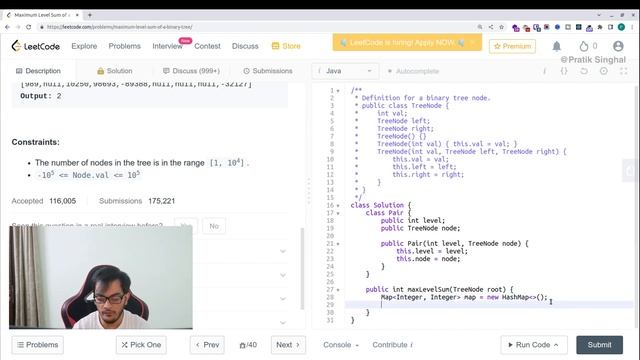Open the Contest nav item
640x360 pixels.
pyautogui.click(x=207, y=46)
